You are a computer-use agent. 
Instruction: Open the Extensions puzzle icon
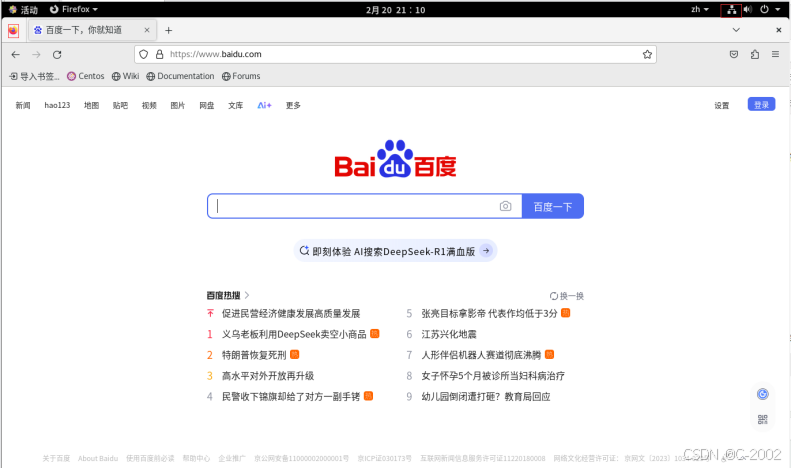pos(755,55)
